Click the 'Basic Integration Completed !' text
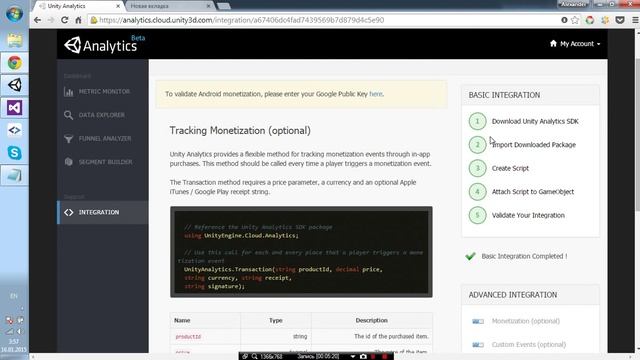The image size is (640, 360). coord(524,256)
